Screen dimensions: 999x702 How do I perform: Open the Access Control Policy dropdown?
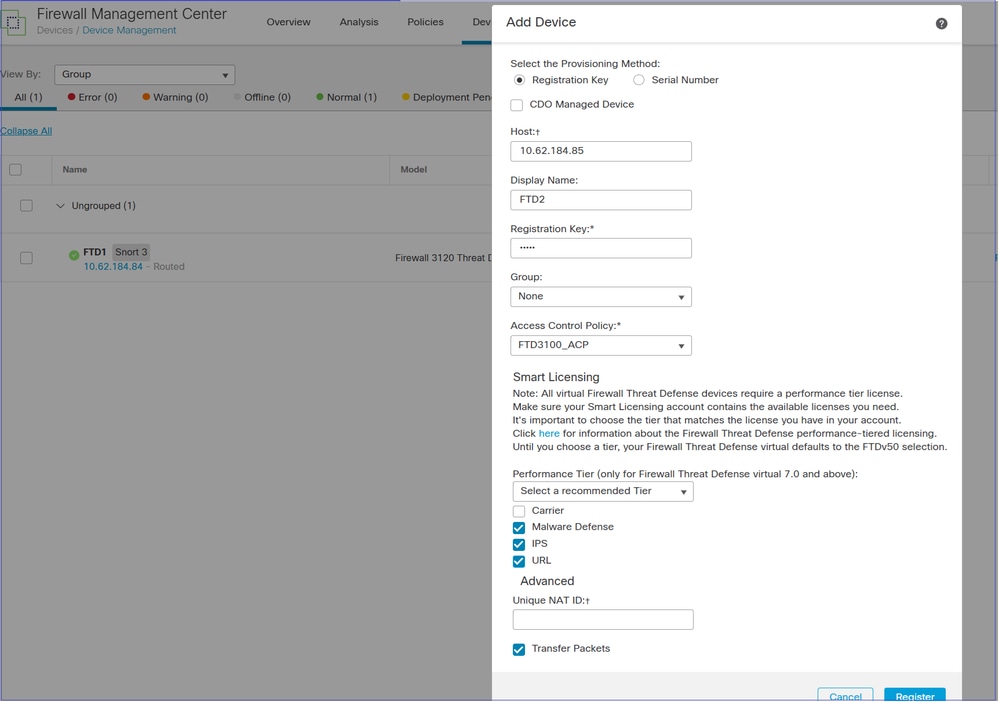[x=601, y=345]
